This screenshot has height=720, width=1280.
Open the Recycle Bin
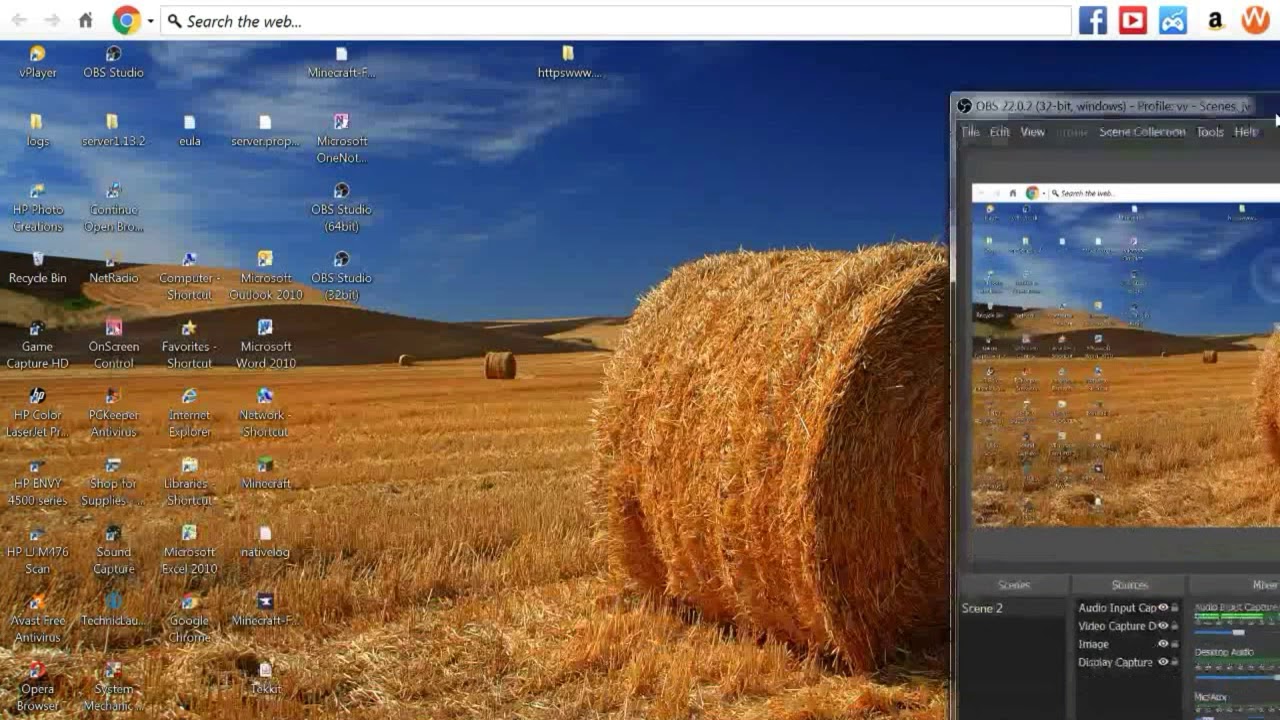click(37, 268)
